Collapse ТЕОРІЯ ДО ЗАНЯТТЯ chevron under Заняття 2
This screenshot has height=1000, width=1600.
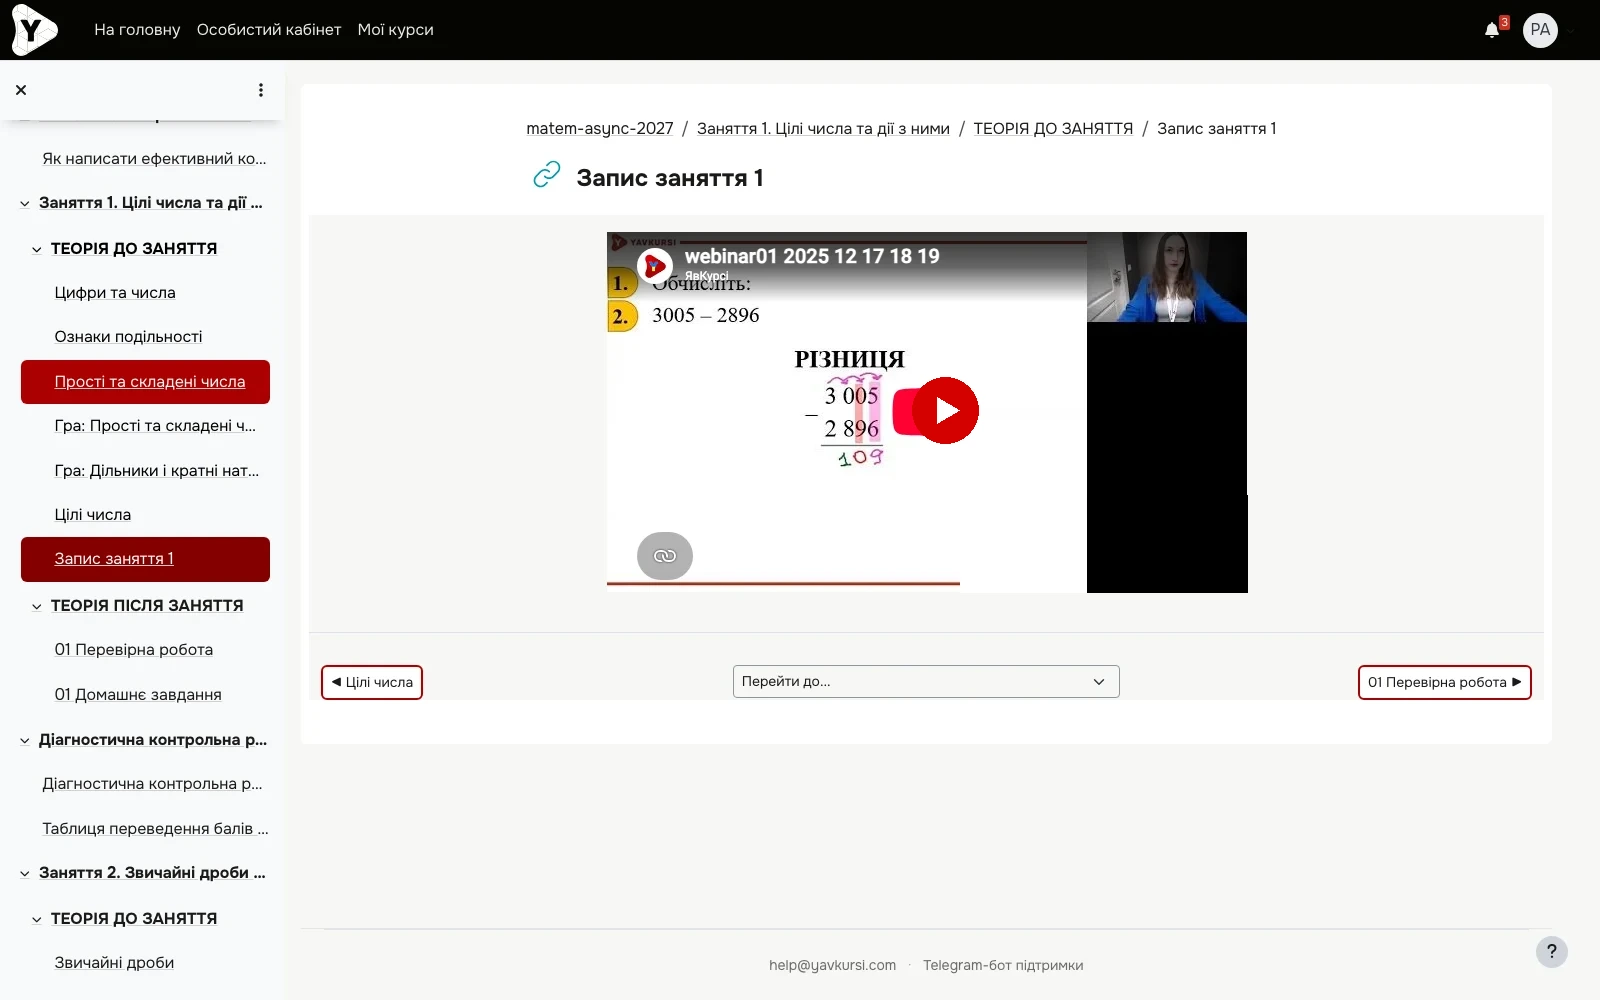pos(37,919)
